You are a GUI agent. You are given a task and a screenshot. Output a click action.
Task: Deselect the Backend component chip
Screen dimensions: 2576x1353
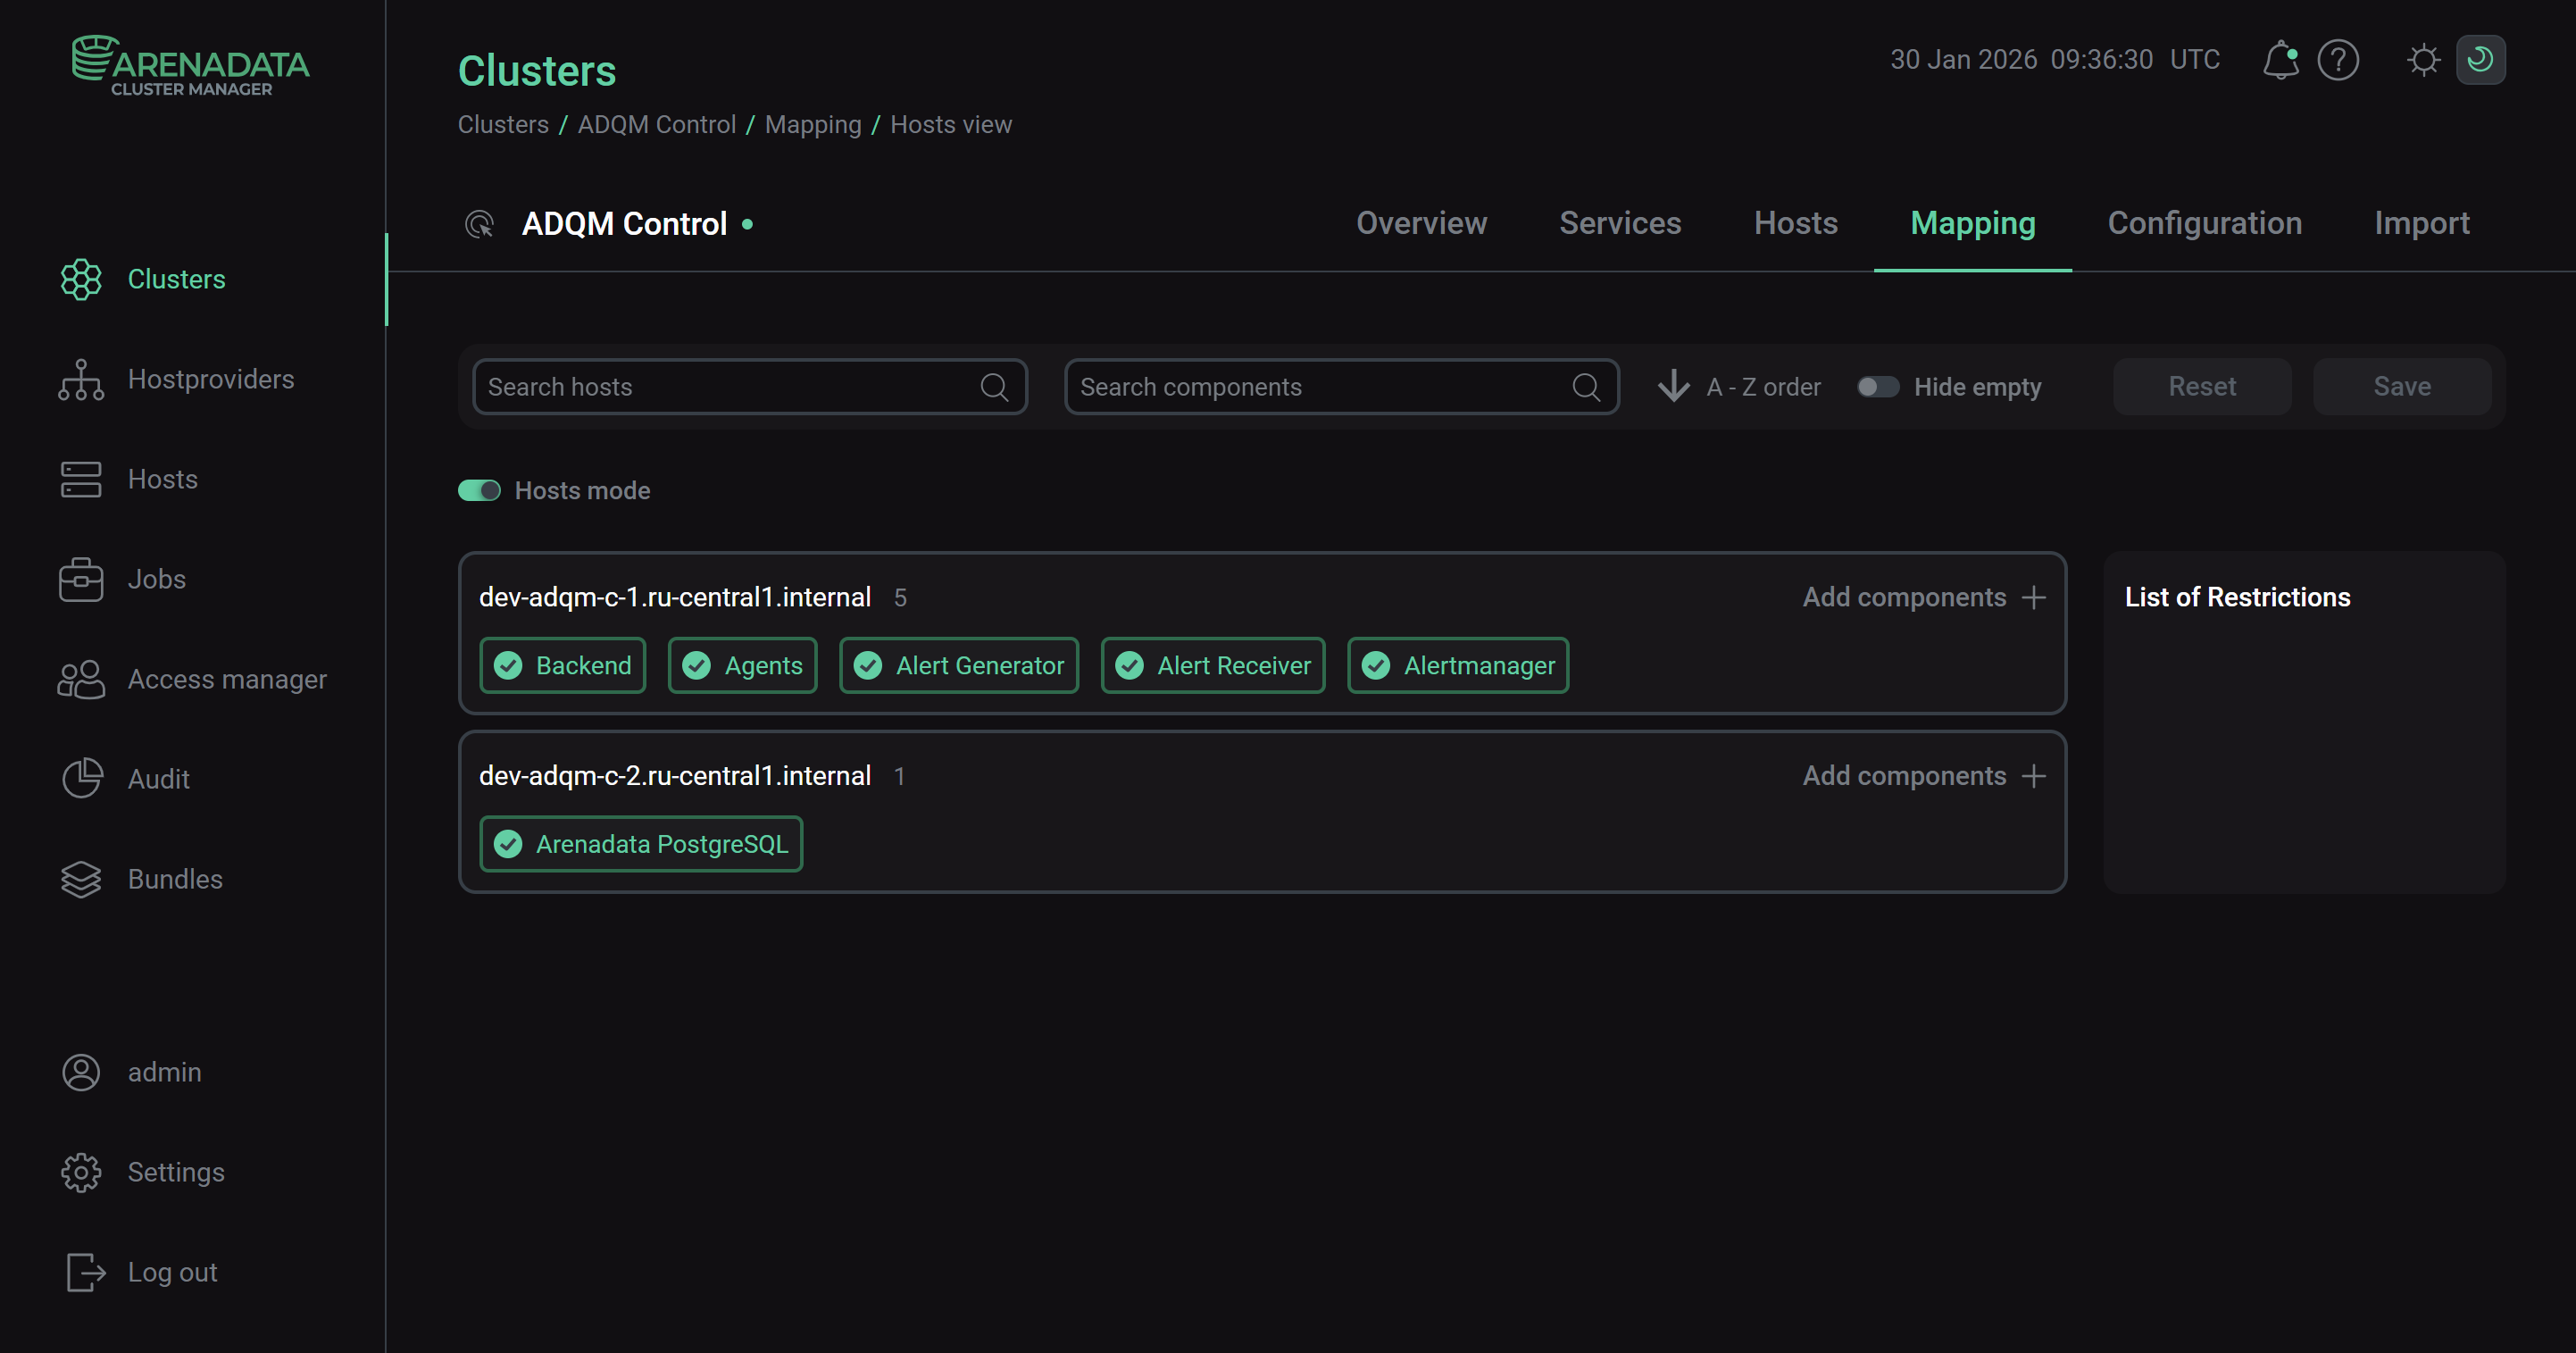(562, 666)
